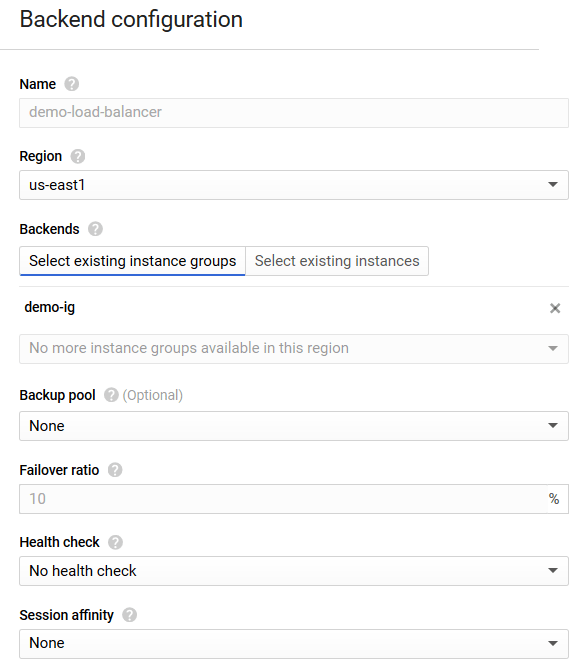
Task: Click the Health check dropdown arrow
Action: 553,570
